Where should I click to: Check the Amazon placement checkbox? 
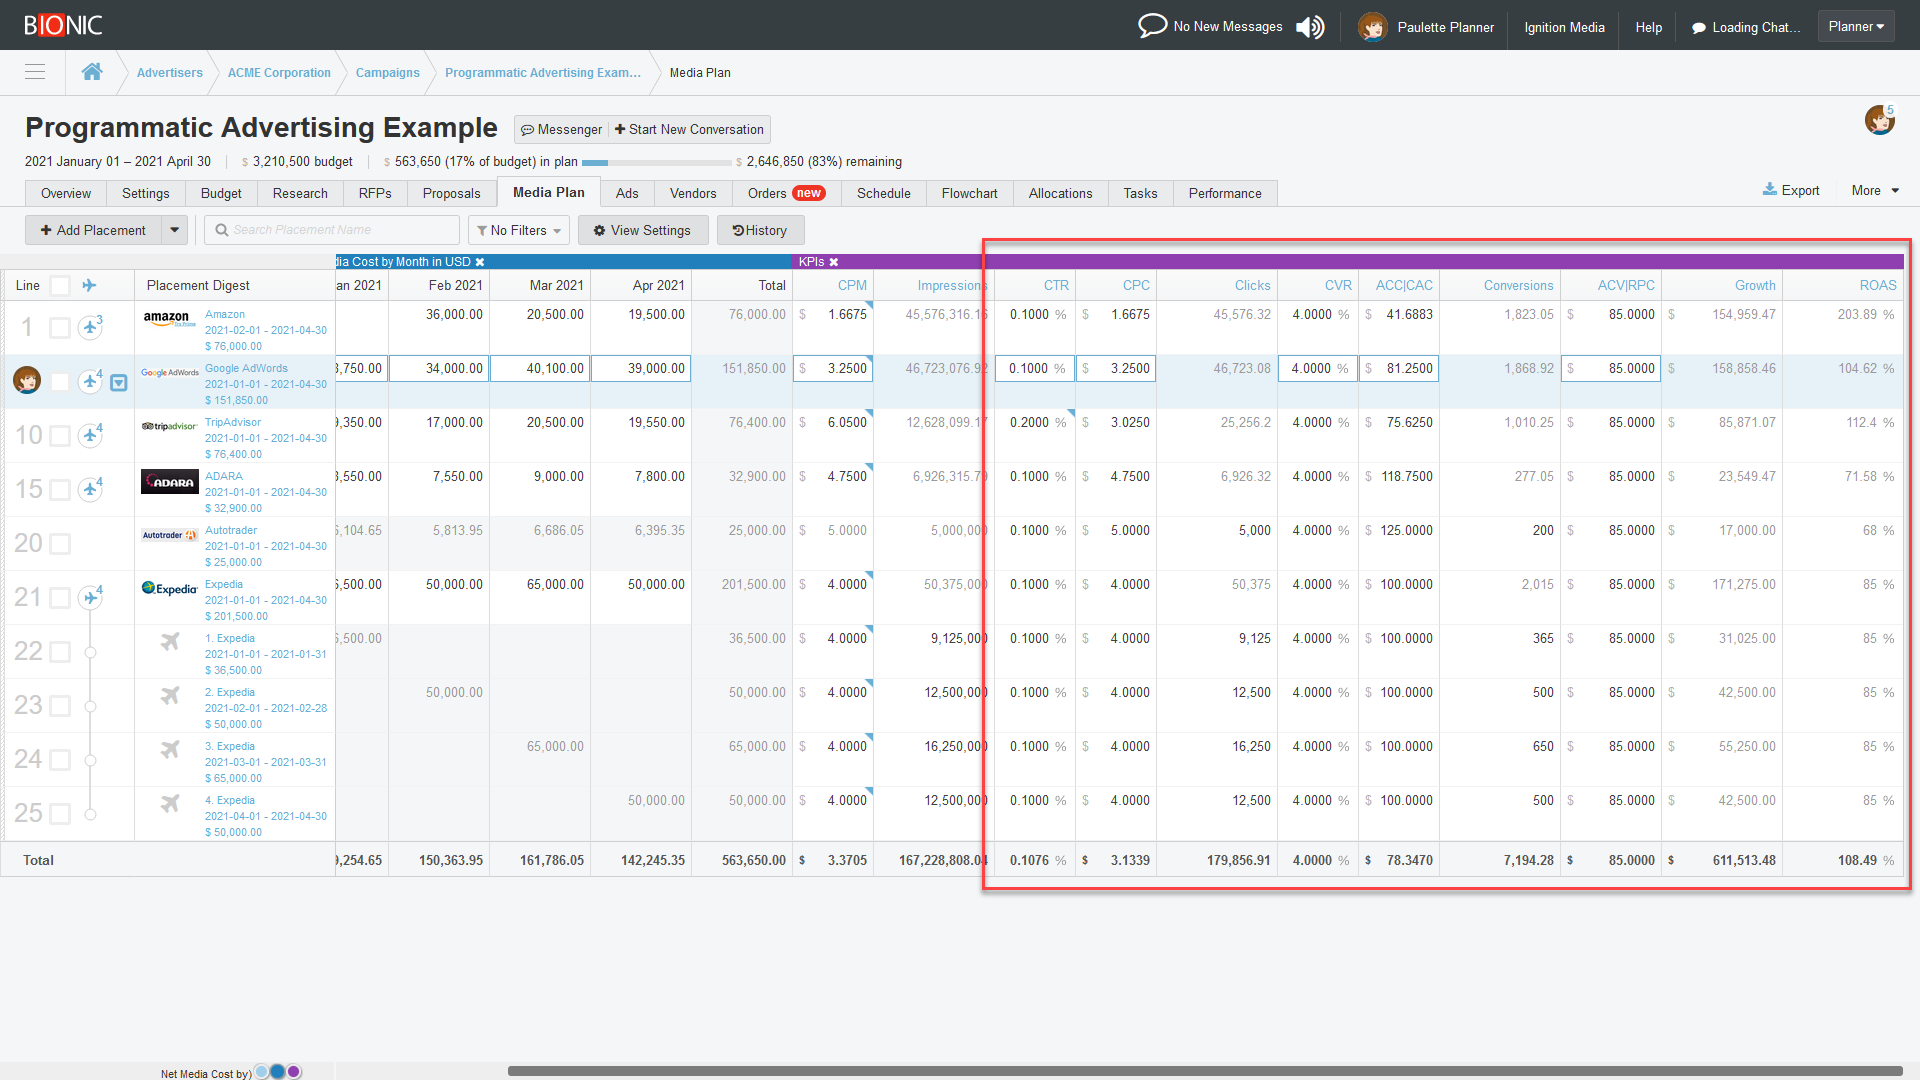coord(60,328)
